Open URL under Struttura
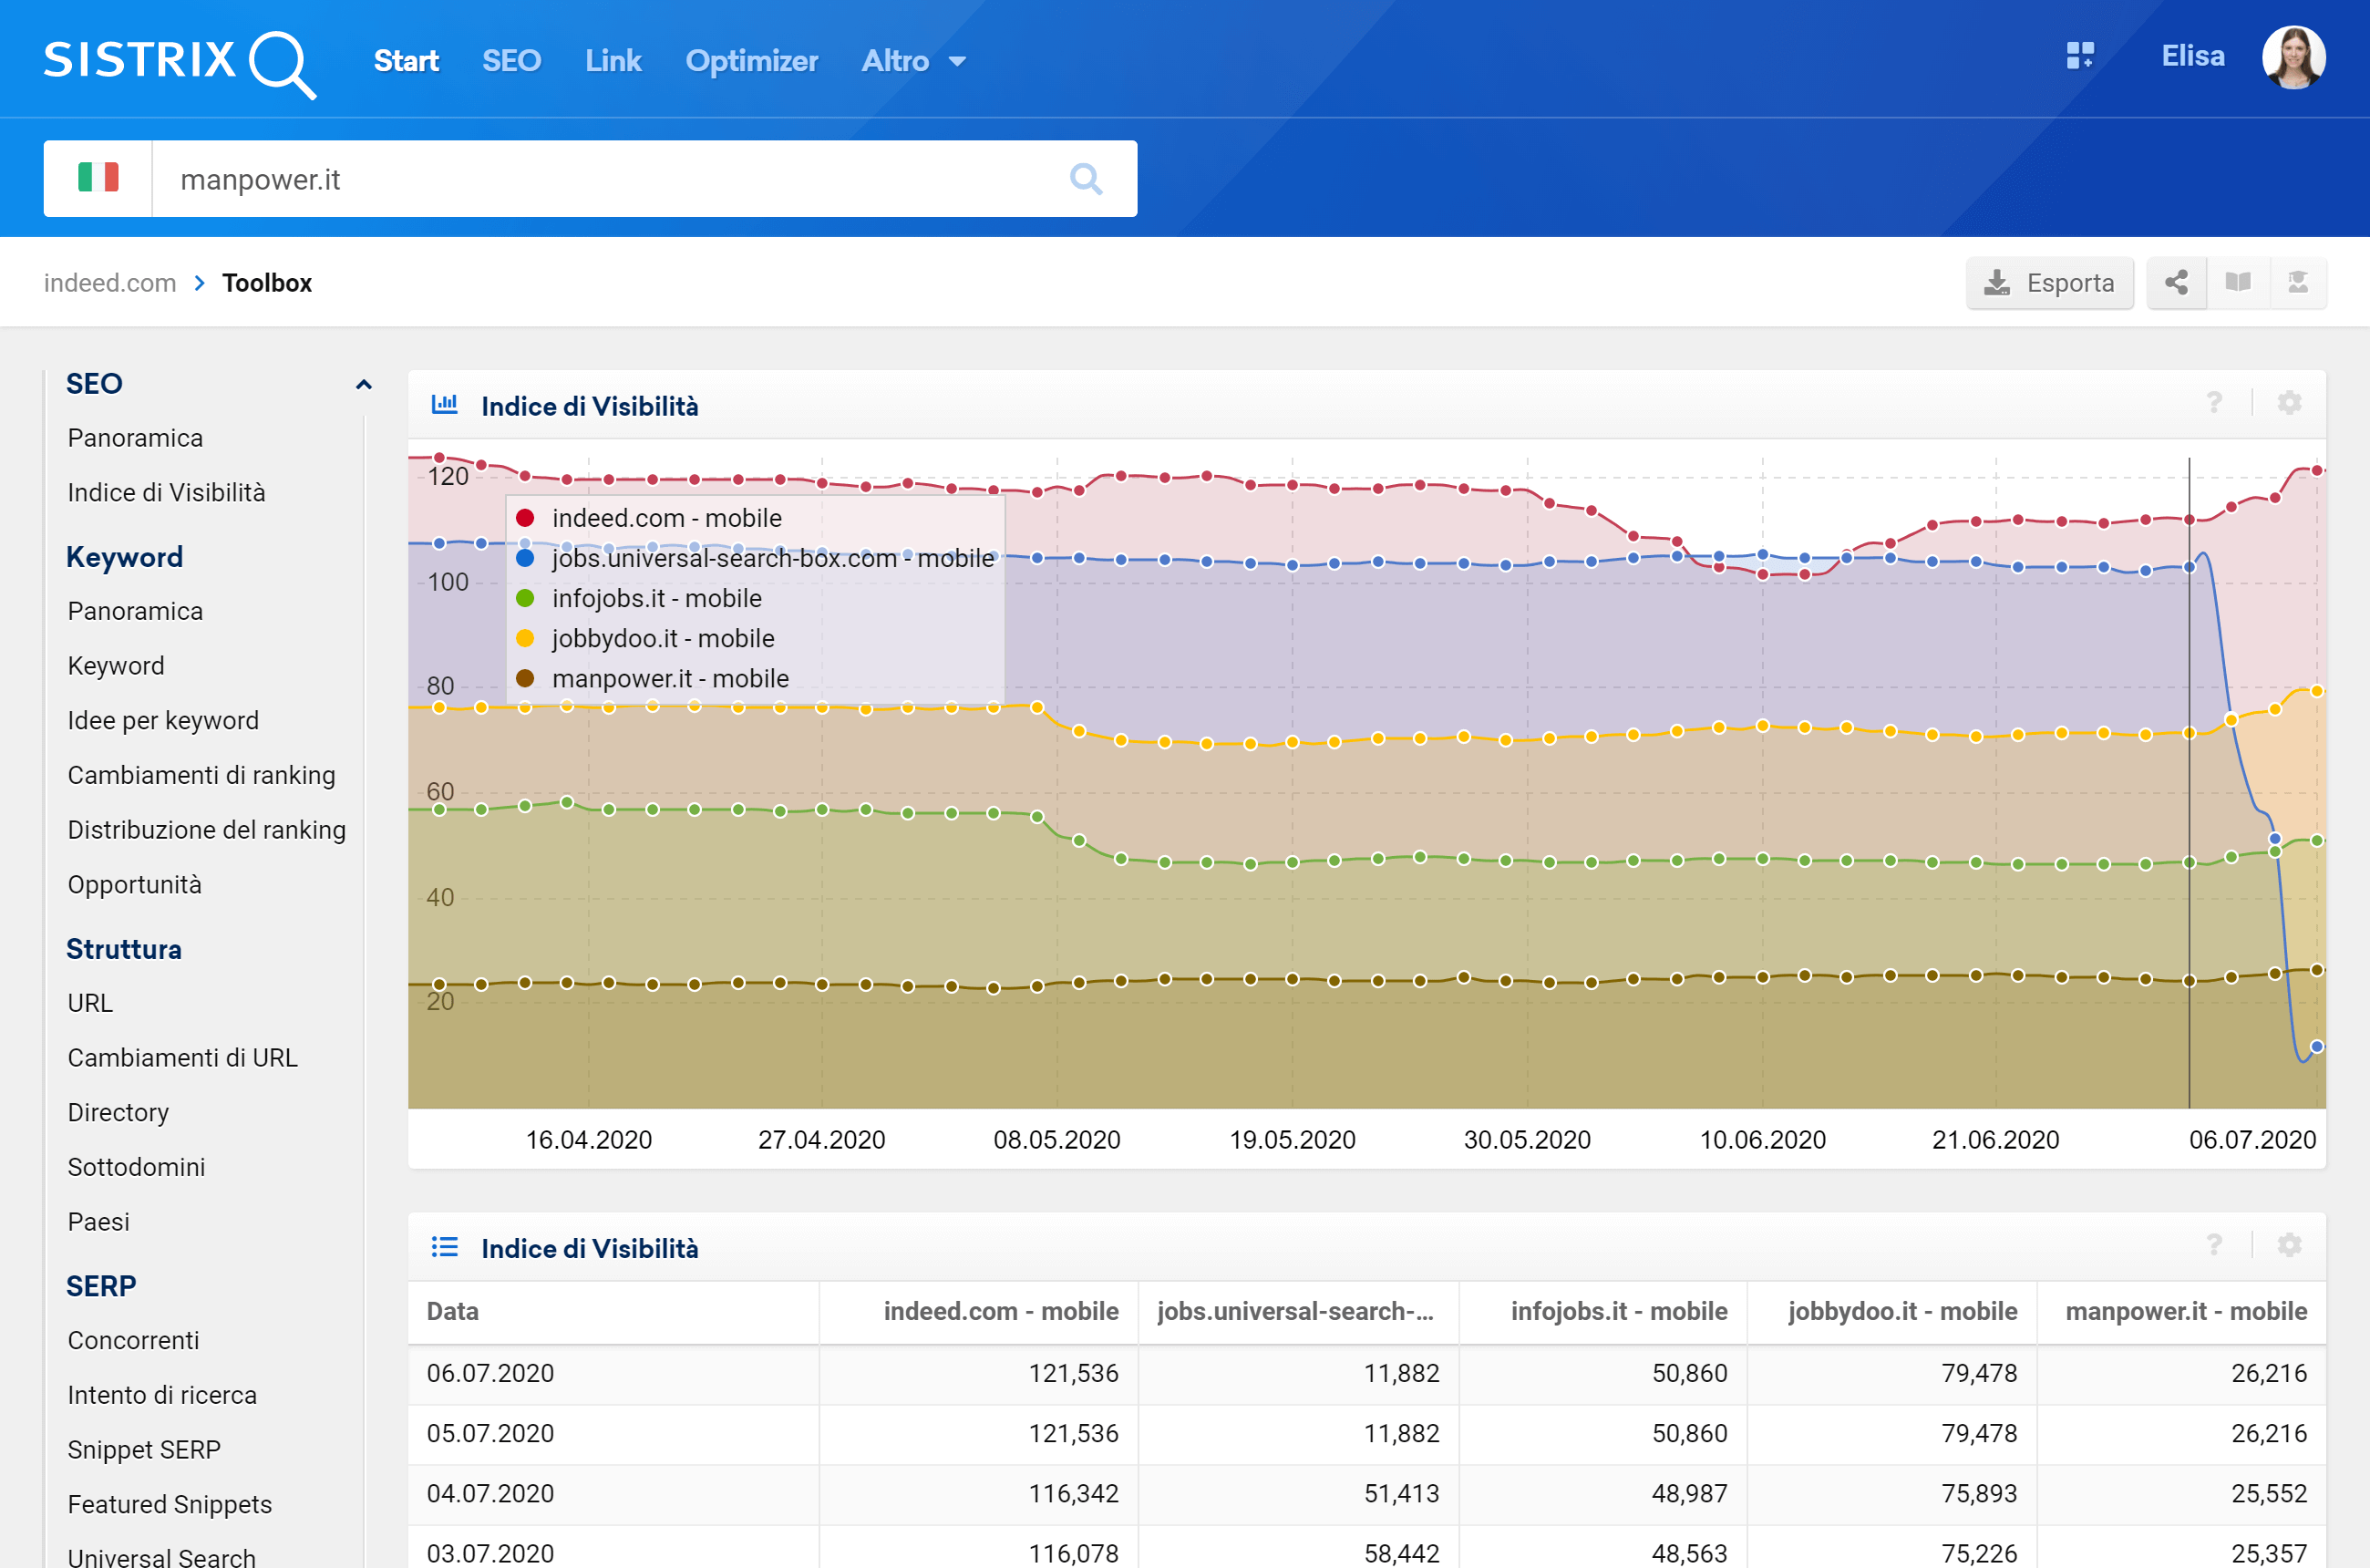Image resolution: width=2370 pixels, height=1568 pixels. [x=90, y=1003]
